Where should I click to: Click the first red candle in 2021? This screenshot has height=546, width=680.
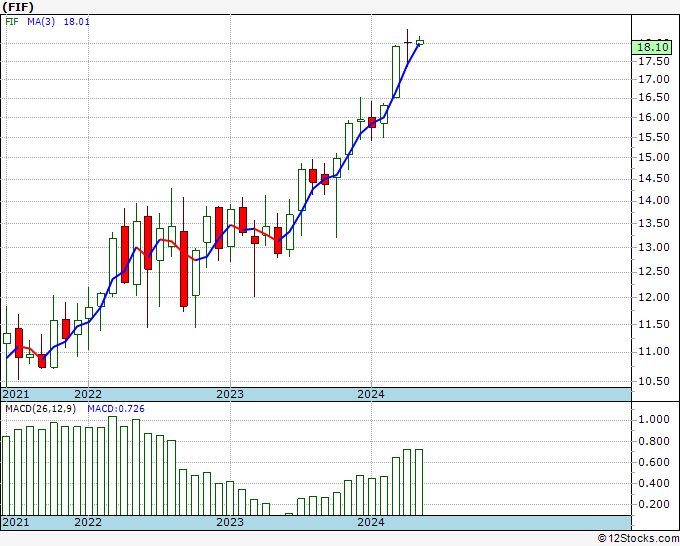(x=19, y=343)
